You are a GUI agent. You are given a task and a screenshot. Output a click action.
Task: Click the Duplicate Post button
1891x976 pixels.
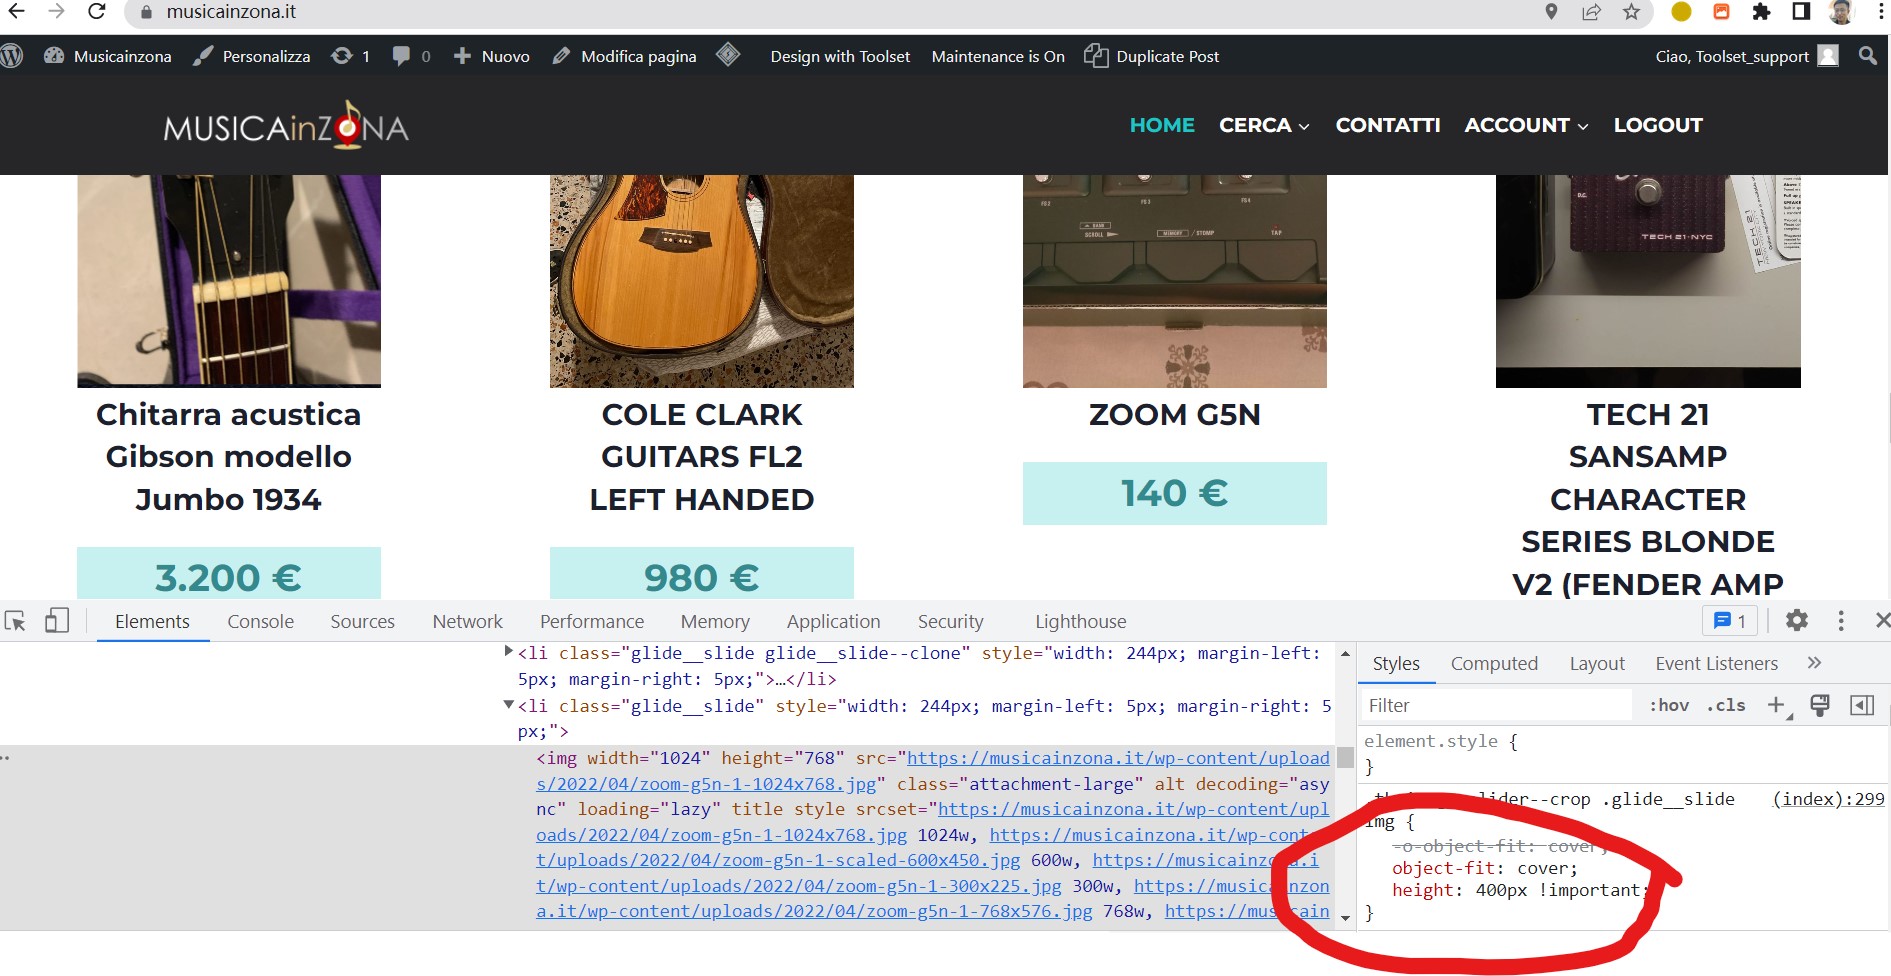click(x=1152, y=56)
